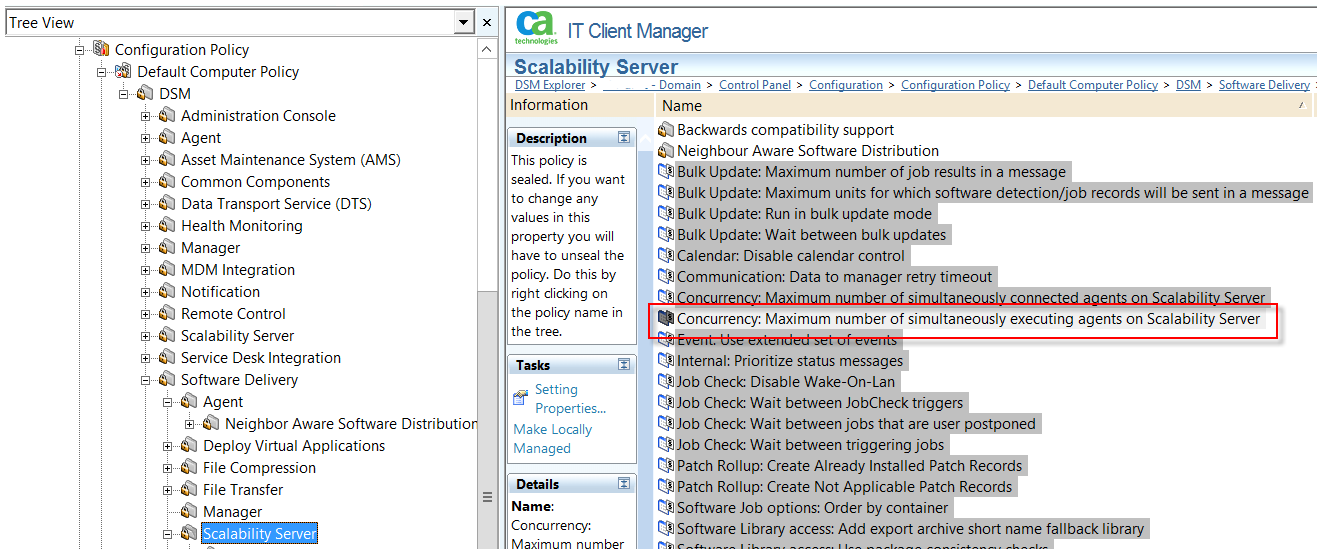This screenshot has width=1322, height=556.
Task: Click the File Compression folder icon
Action: [x=189, y=467]
